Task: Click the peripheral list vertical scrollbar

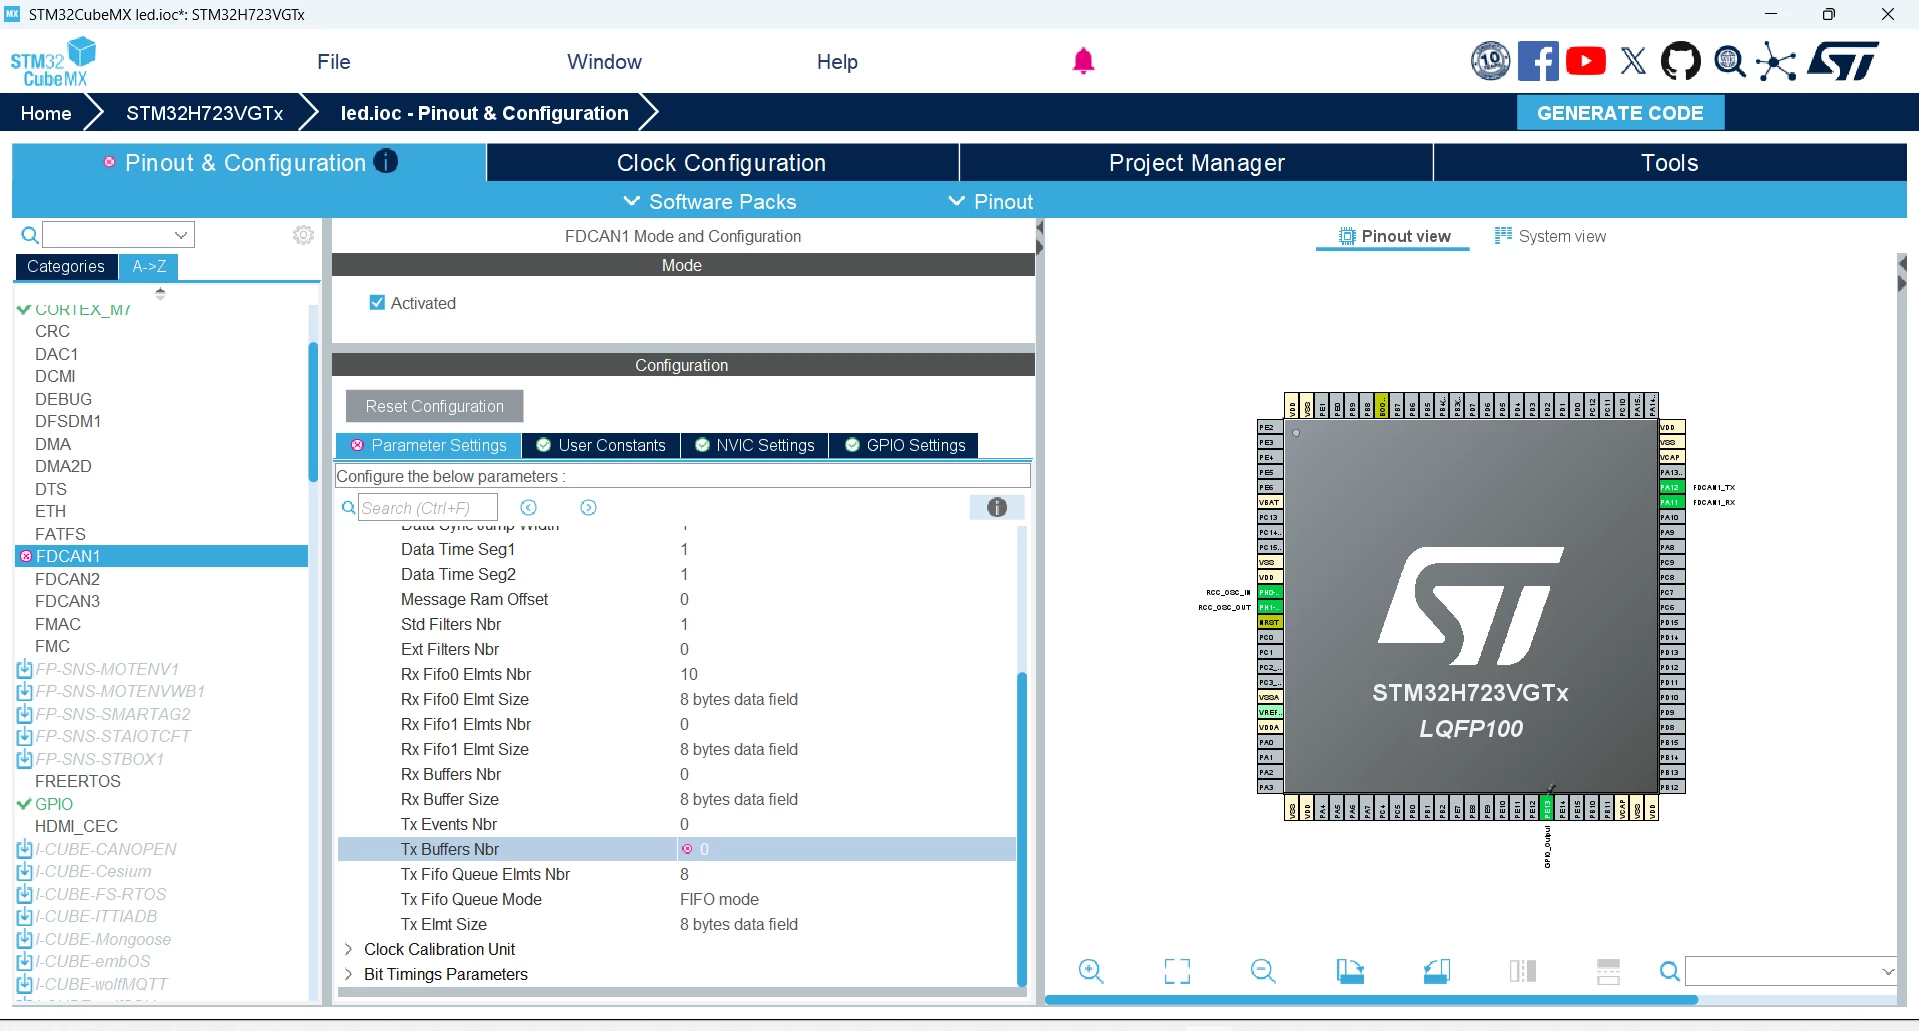Action: [313, 414]
